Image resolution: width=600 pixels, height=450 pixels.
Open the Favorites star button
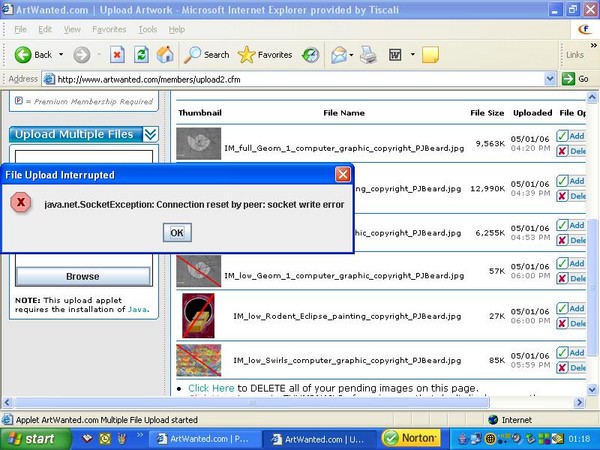[x=265, y=55]
